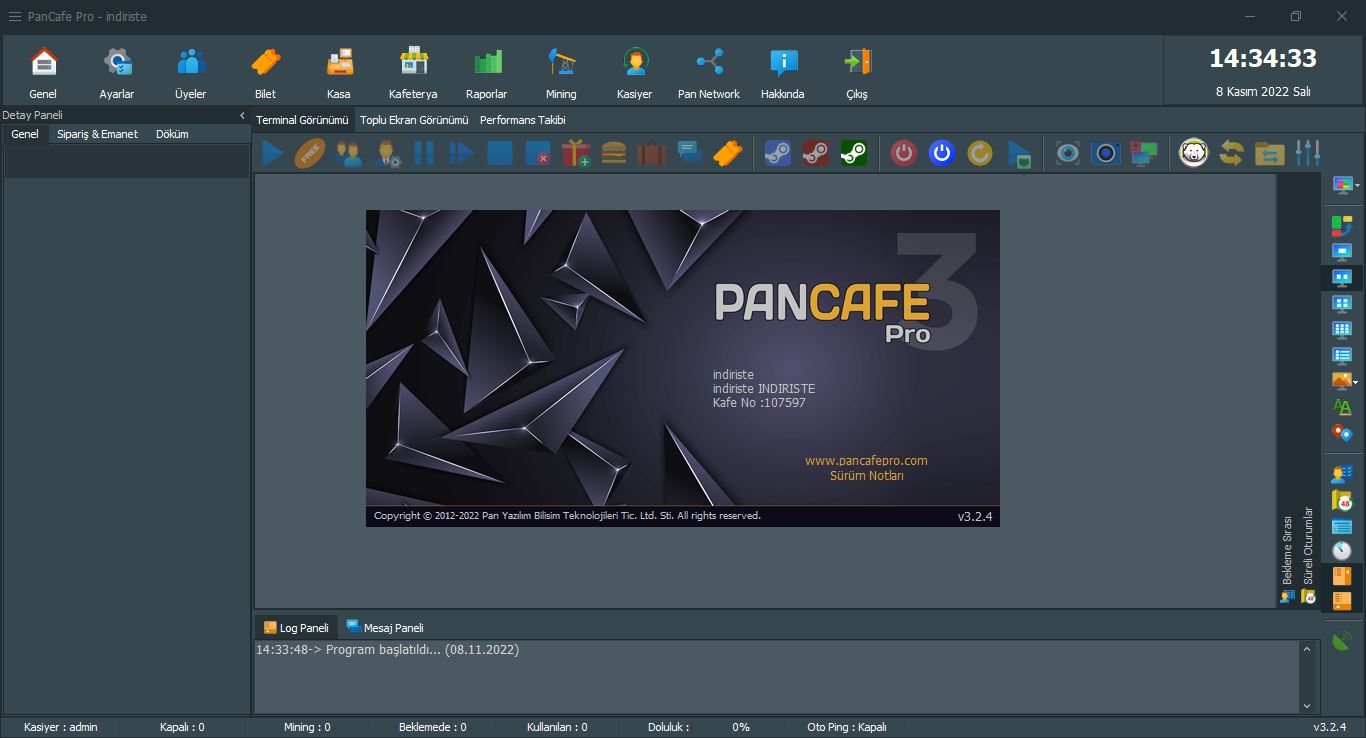
Task: Click the font size AA icon in sidebar
Action: (x=1342, y=407)
